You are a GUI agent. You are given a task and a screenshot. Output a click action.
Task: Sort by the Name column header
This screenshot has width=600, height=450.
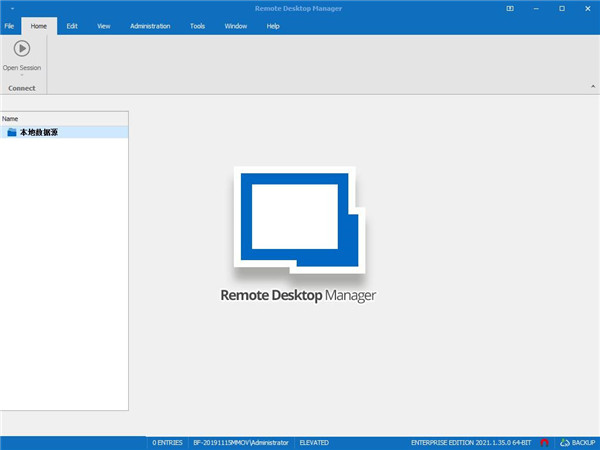tap(64, 119)
